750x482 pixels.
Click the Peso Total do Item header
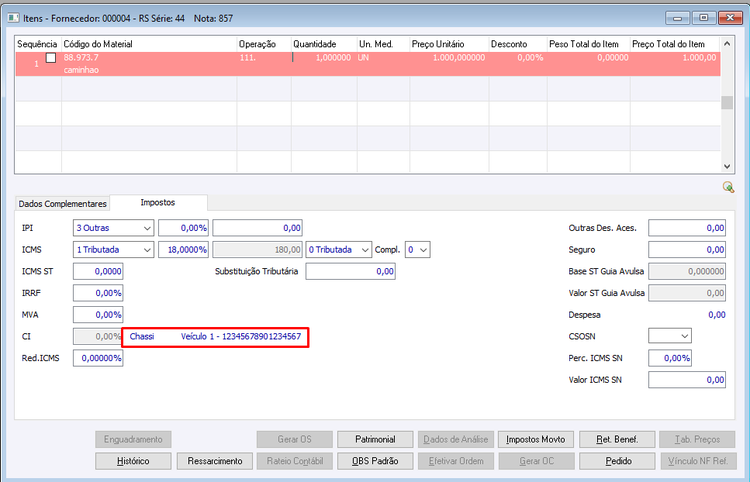[589, 44]
